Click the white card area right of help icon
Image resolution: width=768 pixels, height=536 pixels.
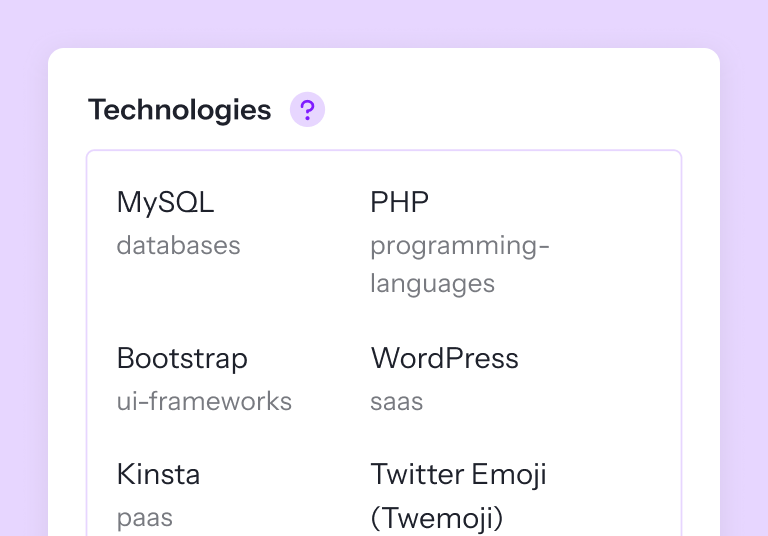coord(500,110)
